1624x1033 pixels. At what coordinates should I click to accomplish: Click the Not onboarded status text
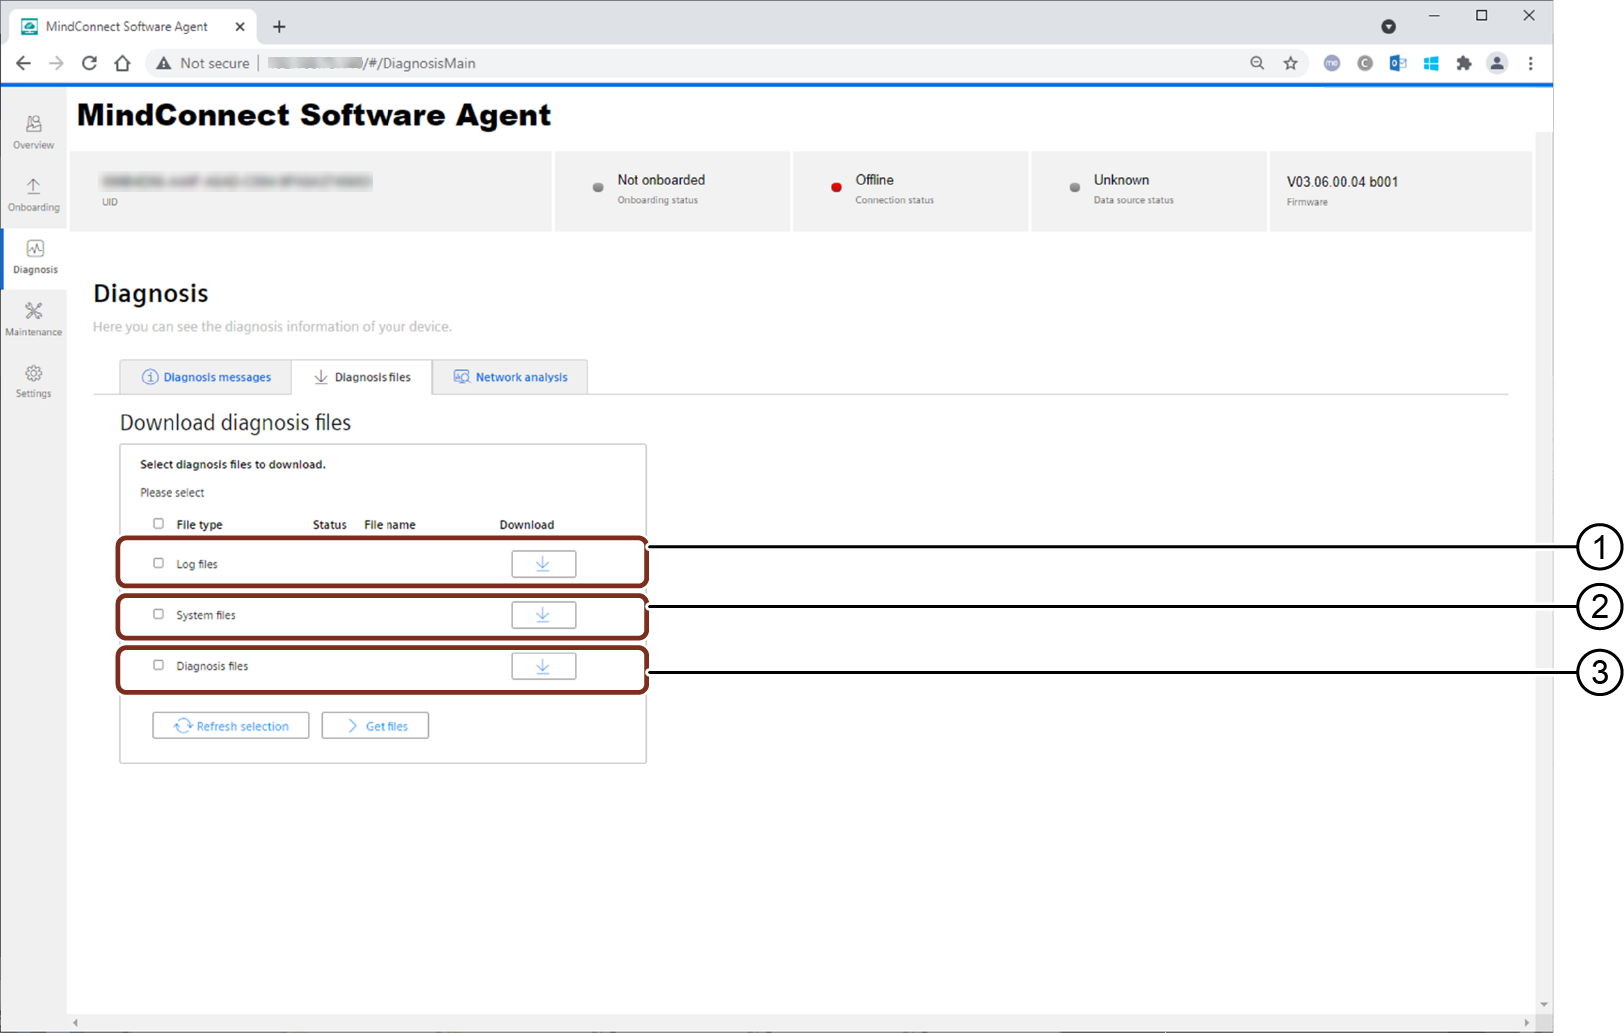pos(661,180)
